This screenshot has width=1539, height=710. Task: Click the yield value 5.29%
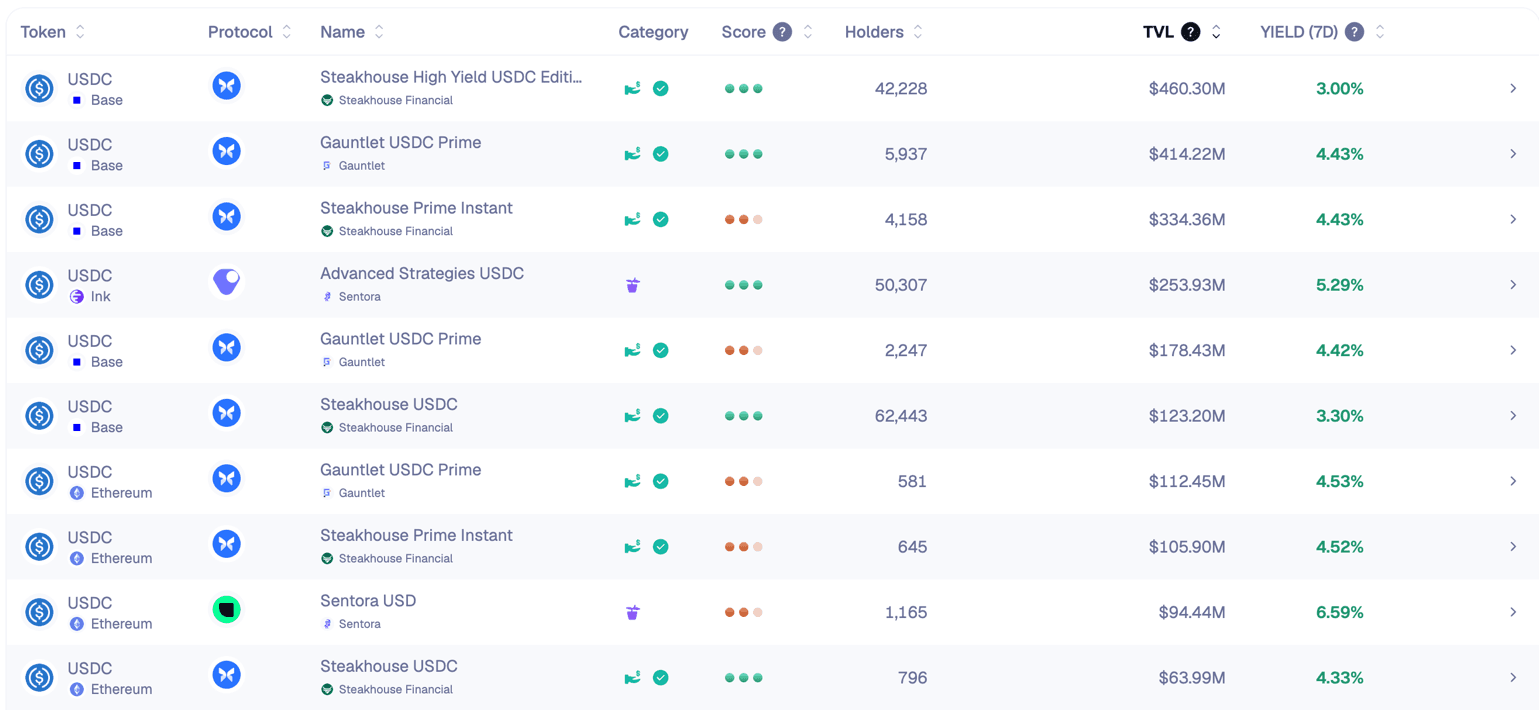[x=1340, y=285]
